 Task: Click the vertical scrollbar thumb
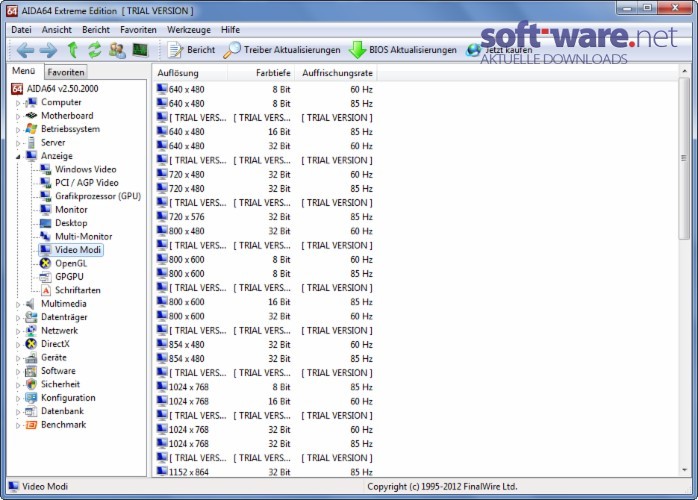click(684, 159)
